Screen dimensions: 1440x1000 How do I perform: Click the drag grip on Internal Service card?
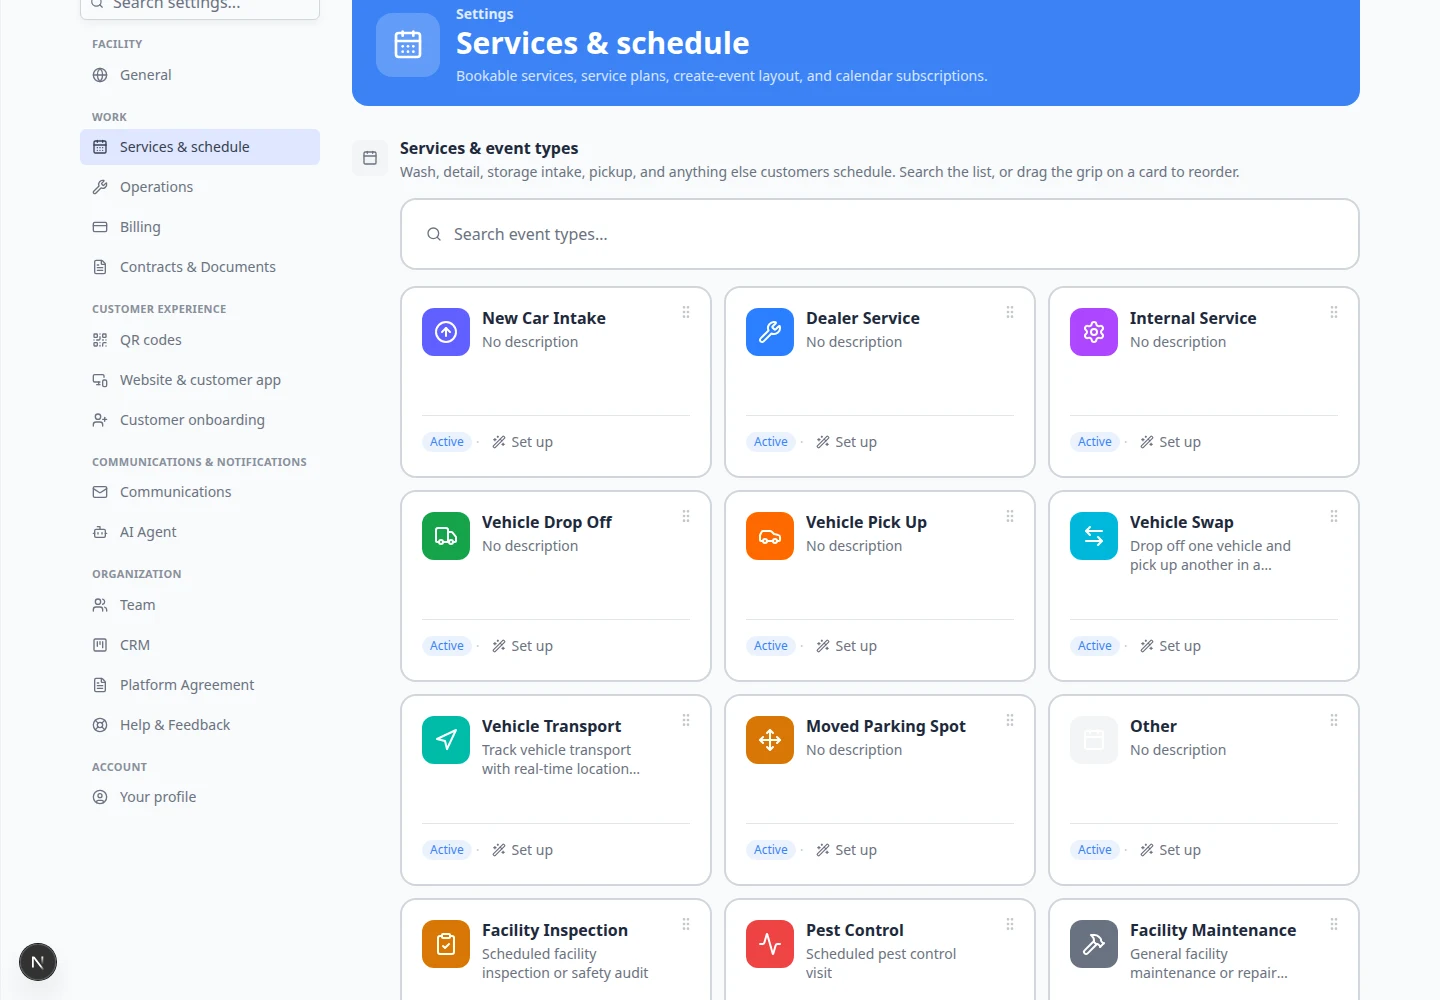pyautogui.click(x=1334, y=312)
